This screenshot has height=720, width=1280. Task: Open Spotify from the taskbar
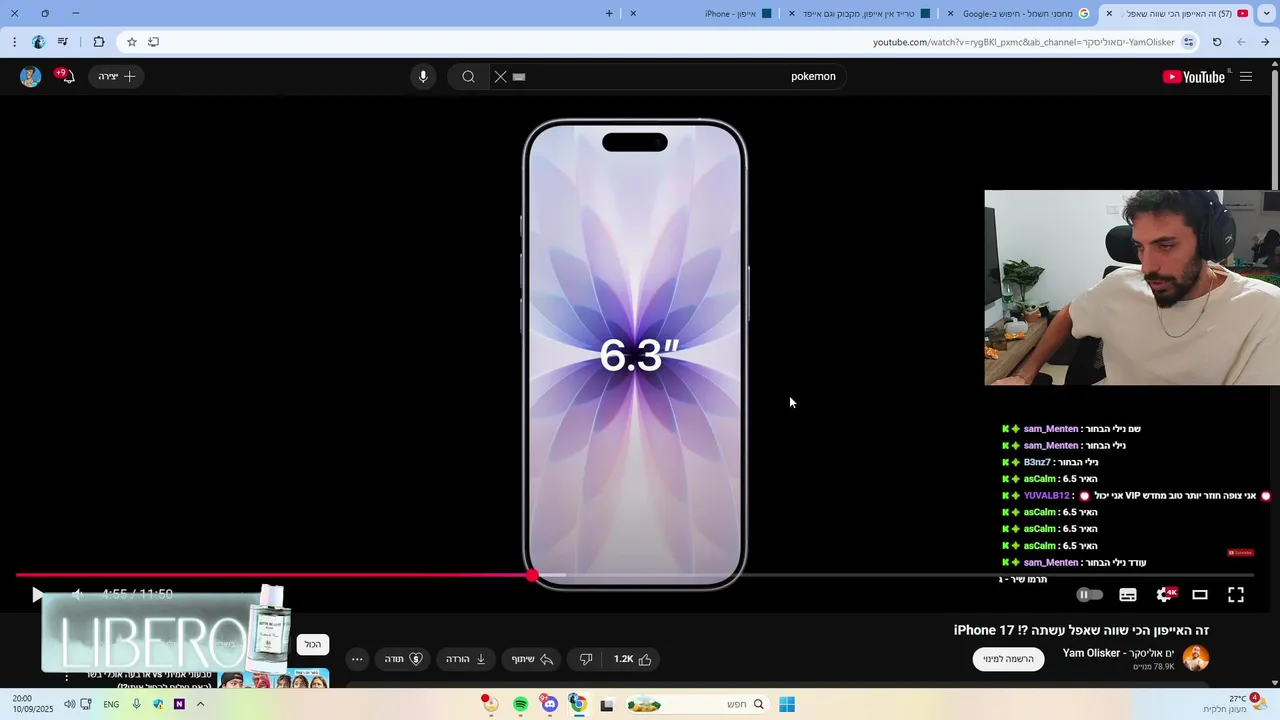[x=520, y=705]
